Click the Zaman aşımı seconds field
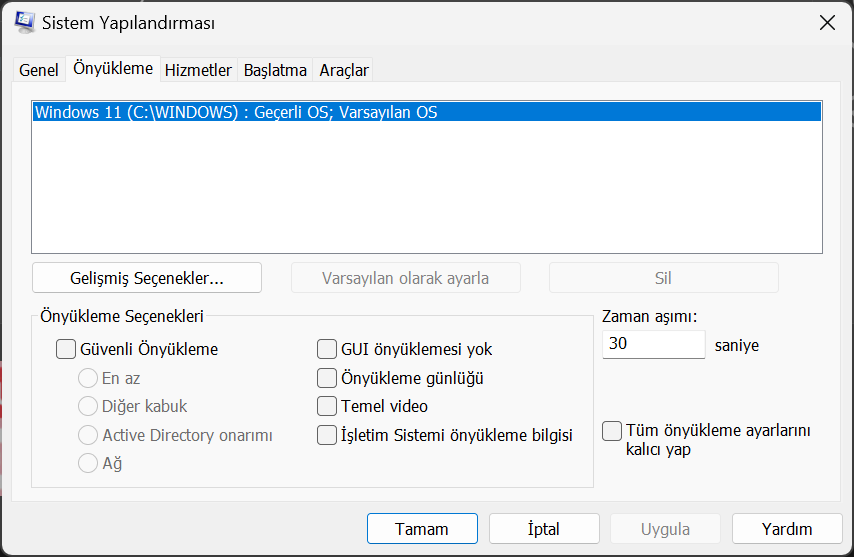This screenshot has width=854, height=557. [x=654, y=344]
